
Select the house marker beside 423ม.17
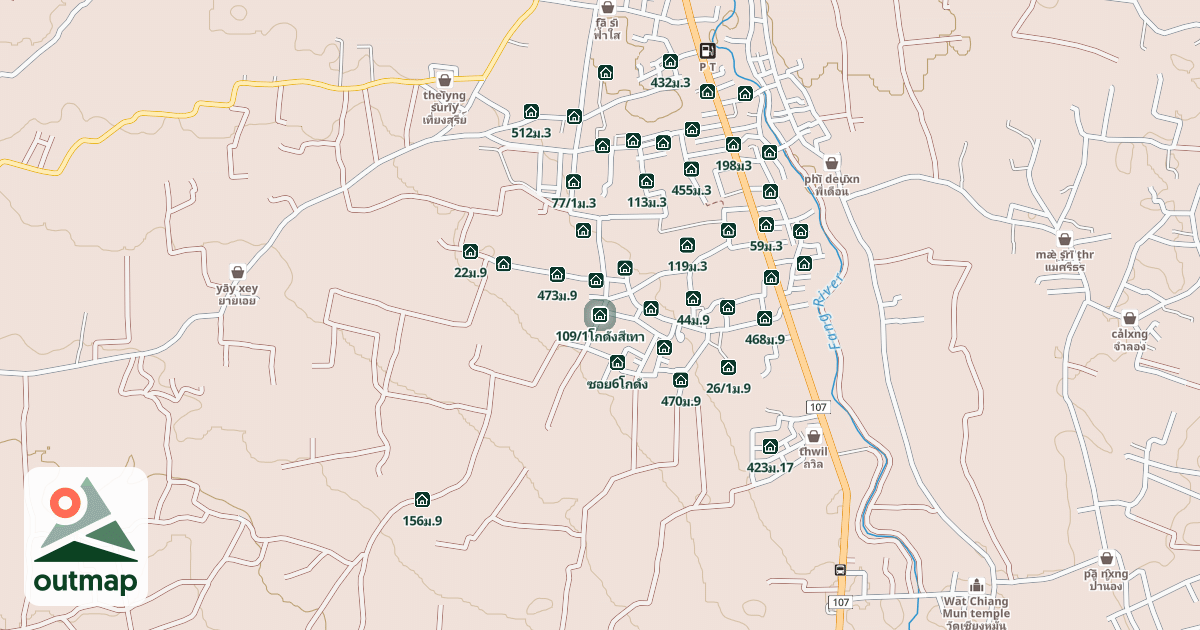(770, 446)
